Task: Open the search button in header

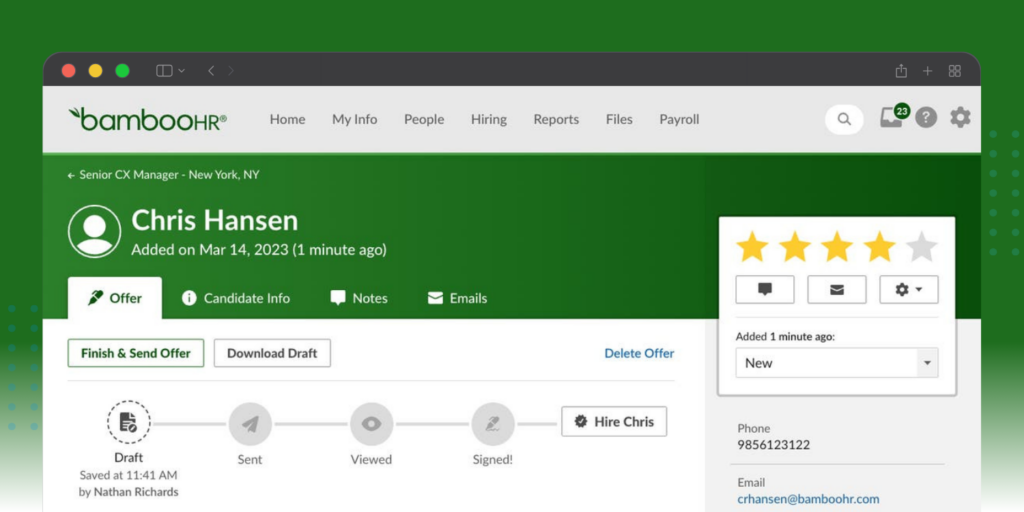Action: (x=844, y=120)
